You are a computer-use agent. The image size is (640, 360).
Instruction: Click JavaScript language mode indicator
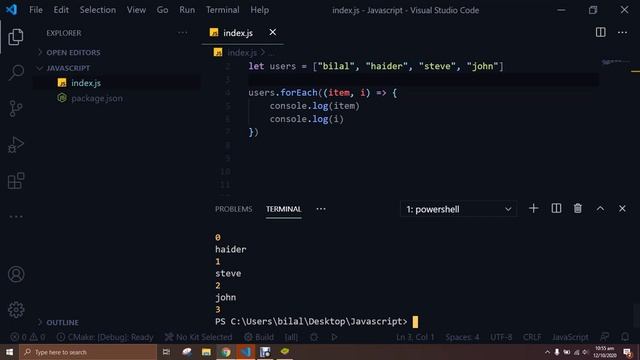[570, 337]
